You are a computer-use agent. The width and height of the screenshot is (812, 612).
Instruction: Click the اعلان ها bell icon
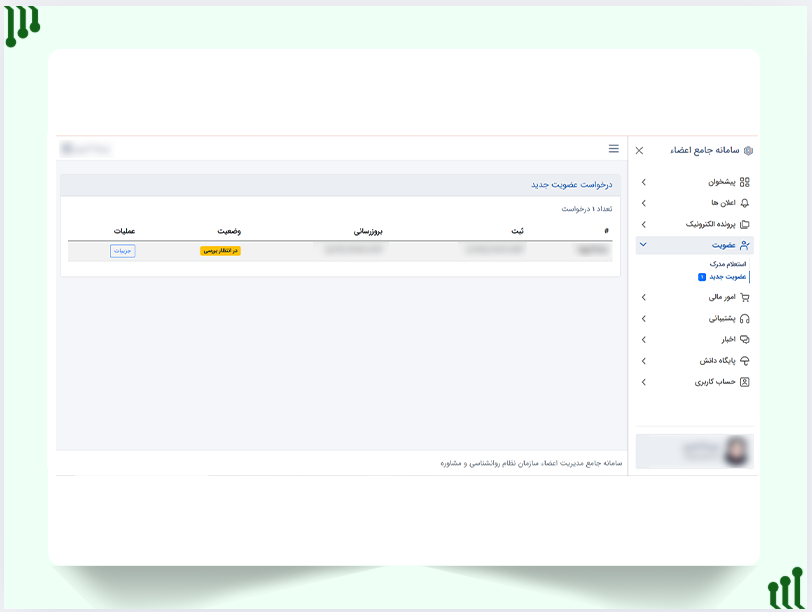[745, 203]
